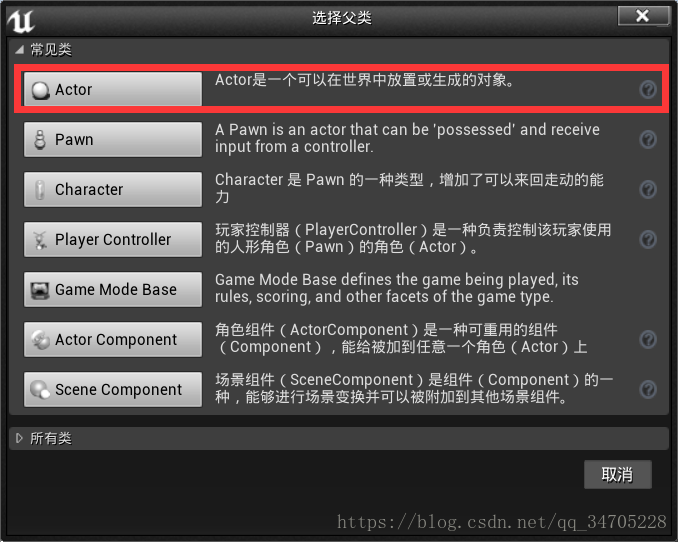
Task: Pick the Scene Component class
Action: coord(113,389)
